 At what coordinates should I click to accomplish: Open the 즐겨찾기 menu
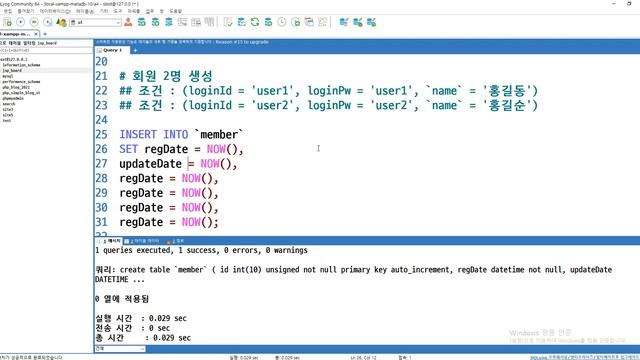pos(26,11)
